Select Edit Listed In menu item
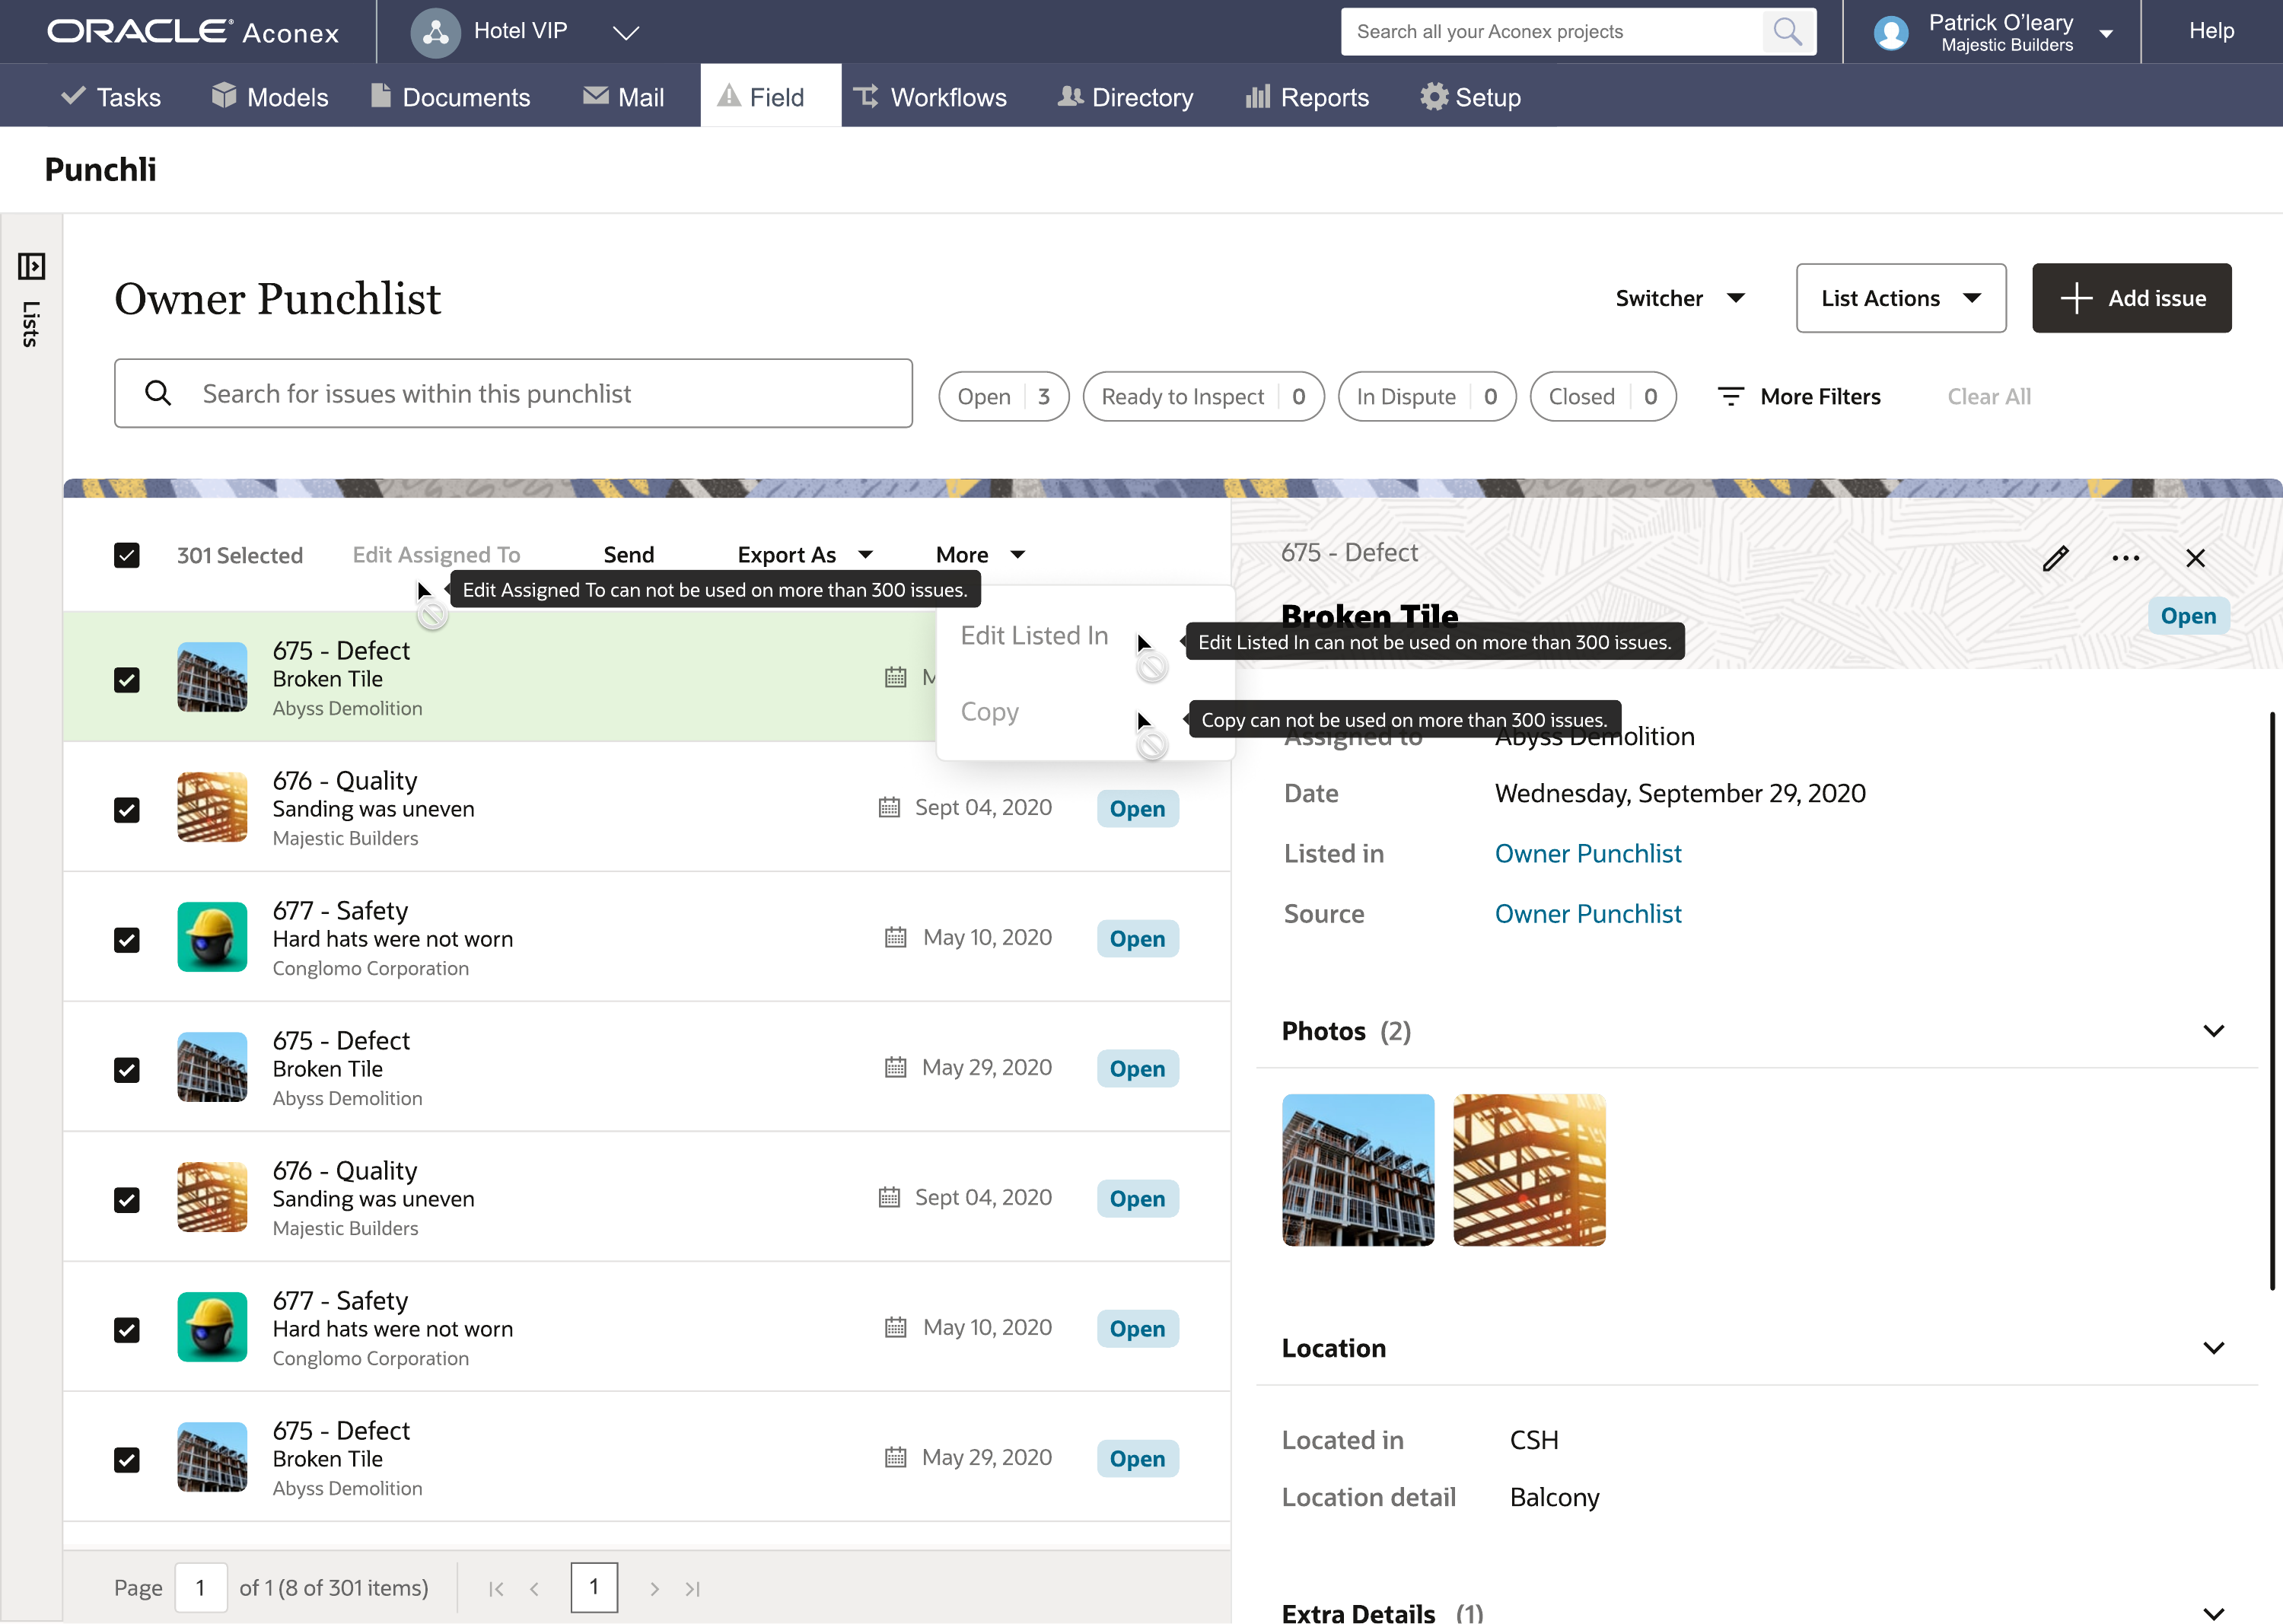Image resolution: width=2283 pixels, height=1624 pixels. click(1034, 635)
